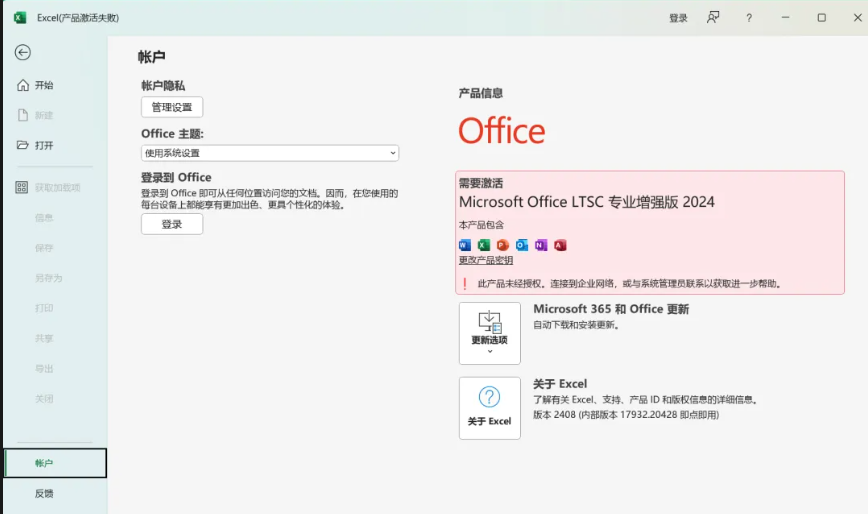The width and height of the screenshot is (868, 514).
Task: Click the new document icon beside 新建
Action: coord(23,115)
